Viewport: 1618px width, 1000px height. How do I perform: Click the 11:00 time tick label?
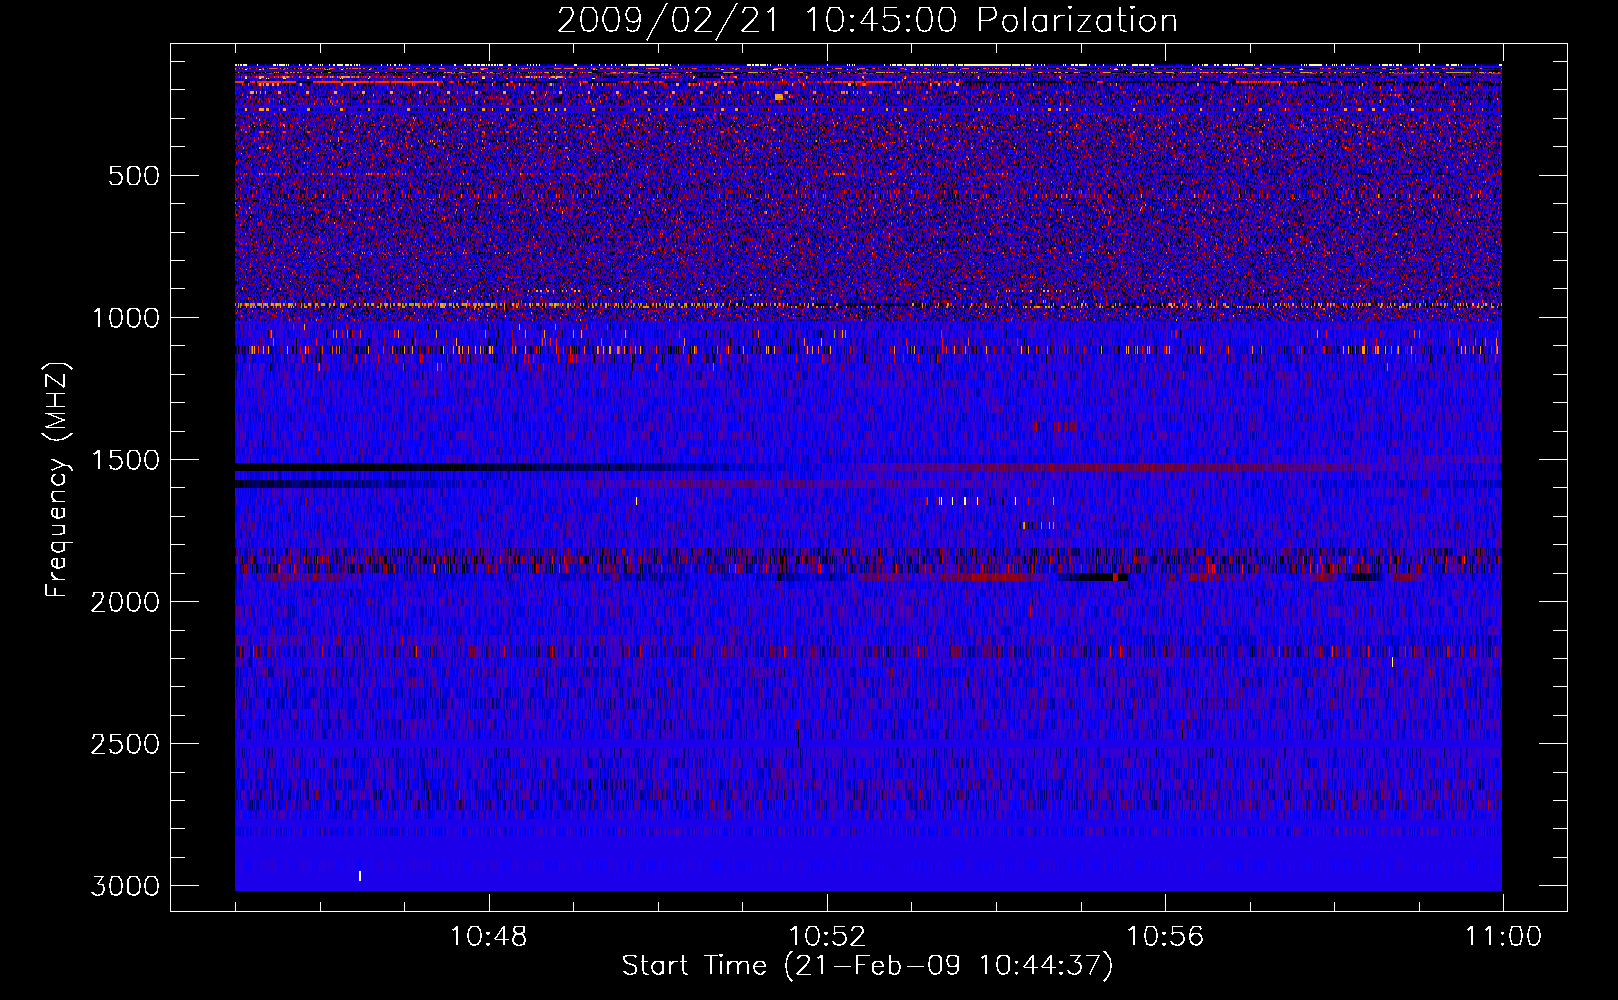coord(1503,937)
